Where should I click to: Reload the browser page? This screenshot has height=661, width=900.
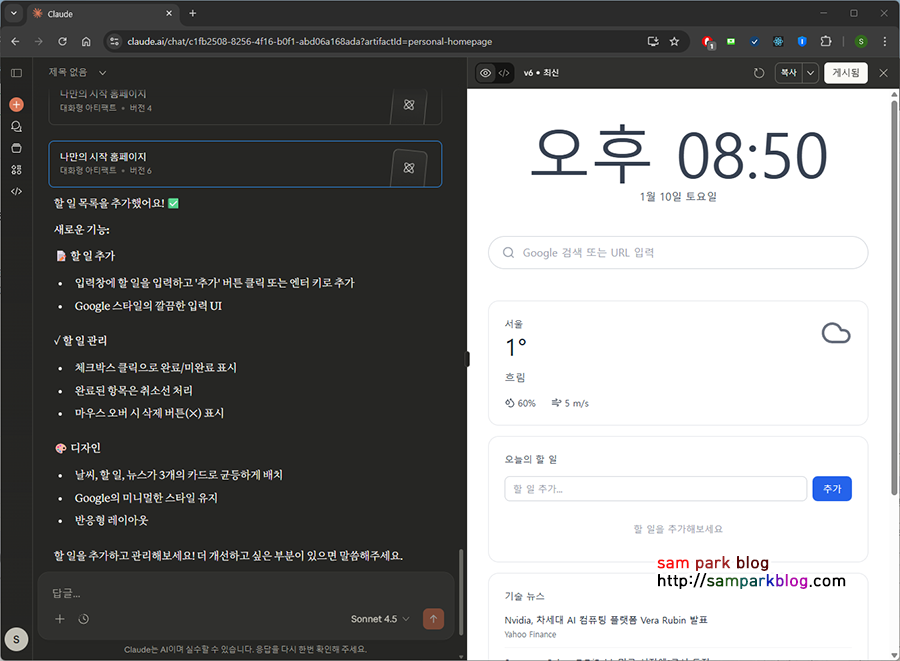(x=63, y=41)
